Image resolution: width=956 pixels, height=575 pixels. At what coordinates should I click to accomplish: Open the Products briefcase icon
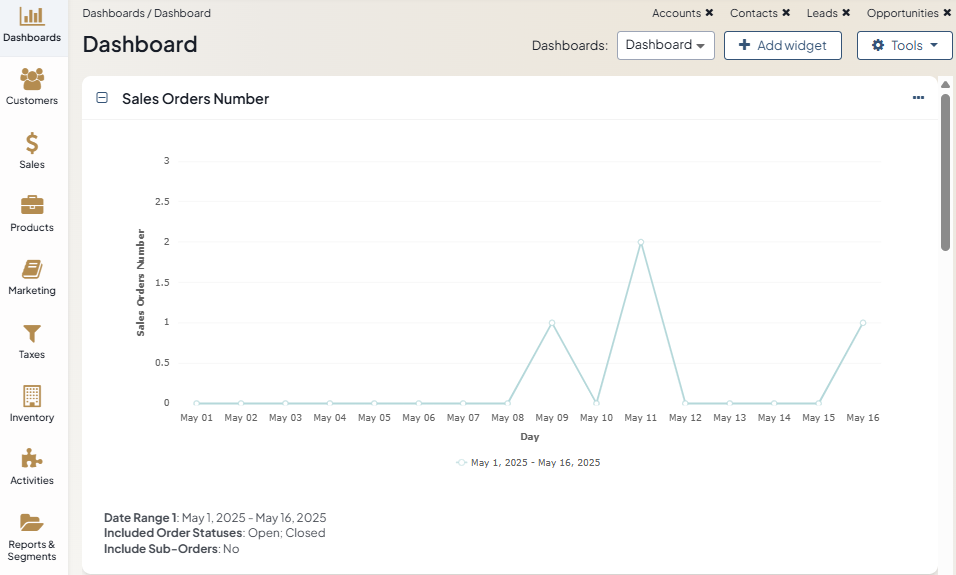pyautogui.click(x=32, y=206)
